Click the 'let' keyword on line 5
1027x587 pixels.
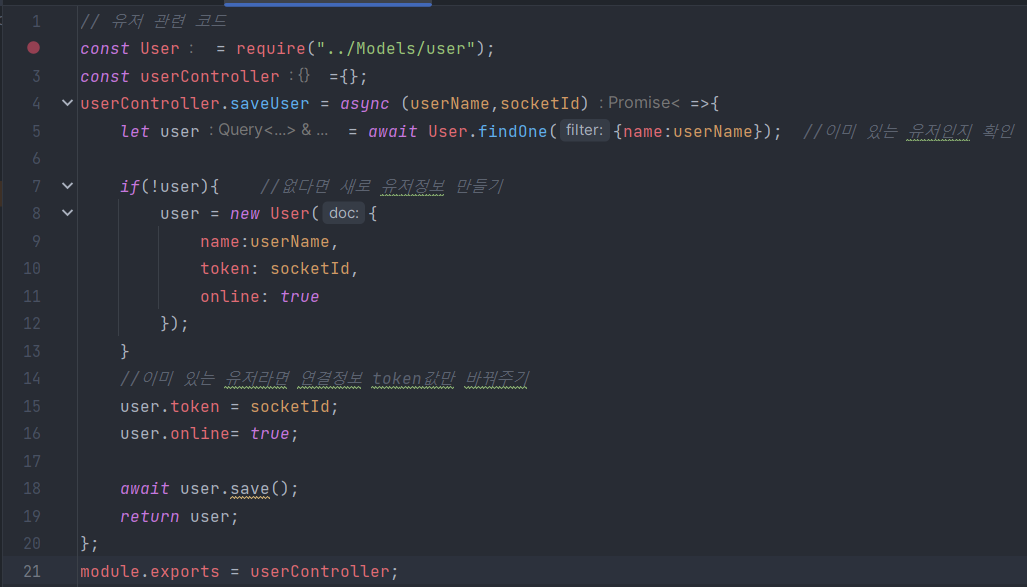click(134, 131)
